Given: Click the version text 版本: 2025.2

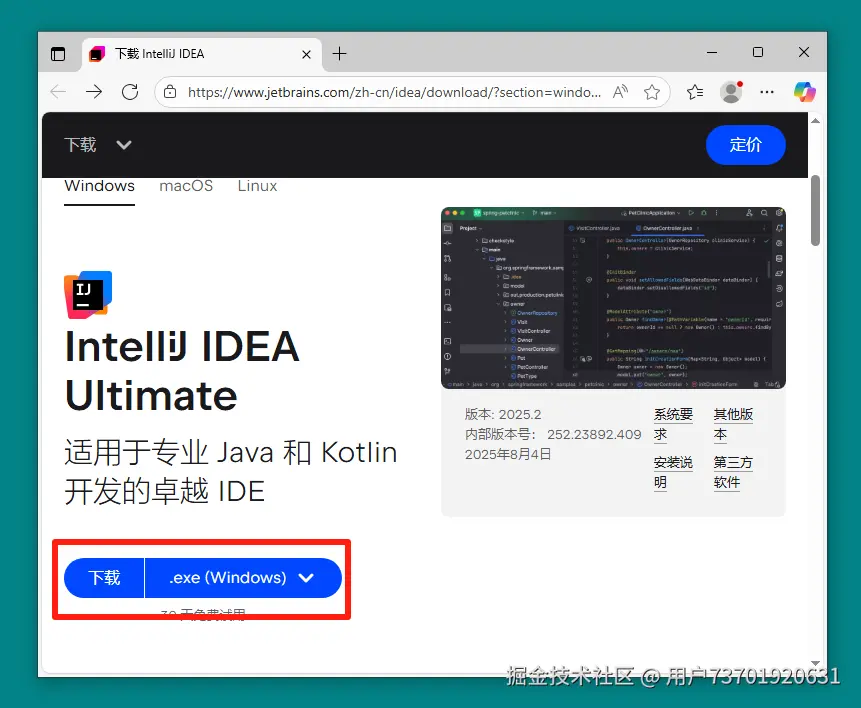Looking at the screenshot, I should pos(503,414).
